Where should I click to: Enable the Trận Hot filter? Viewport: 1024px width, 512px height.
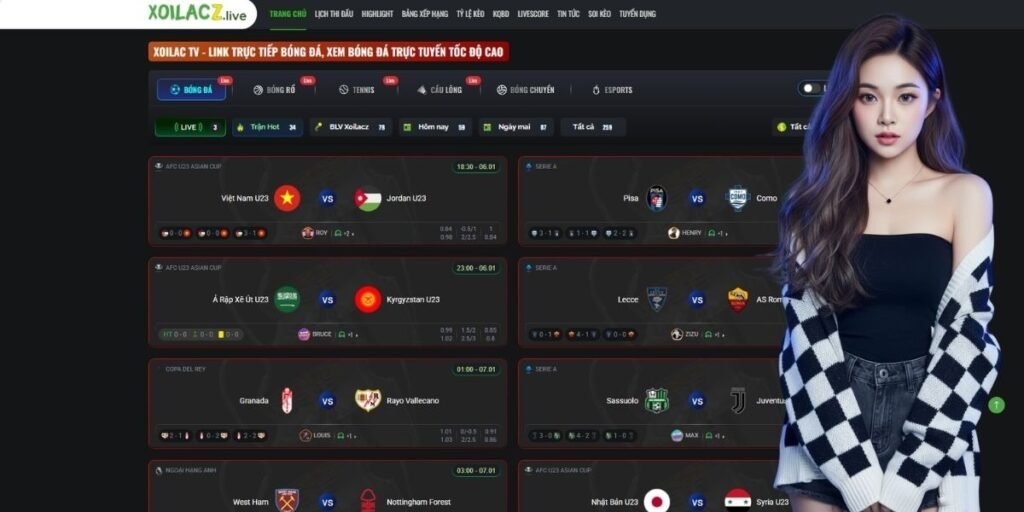point(267,127)
